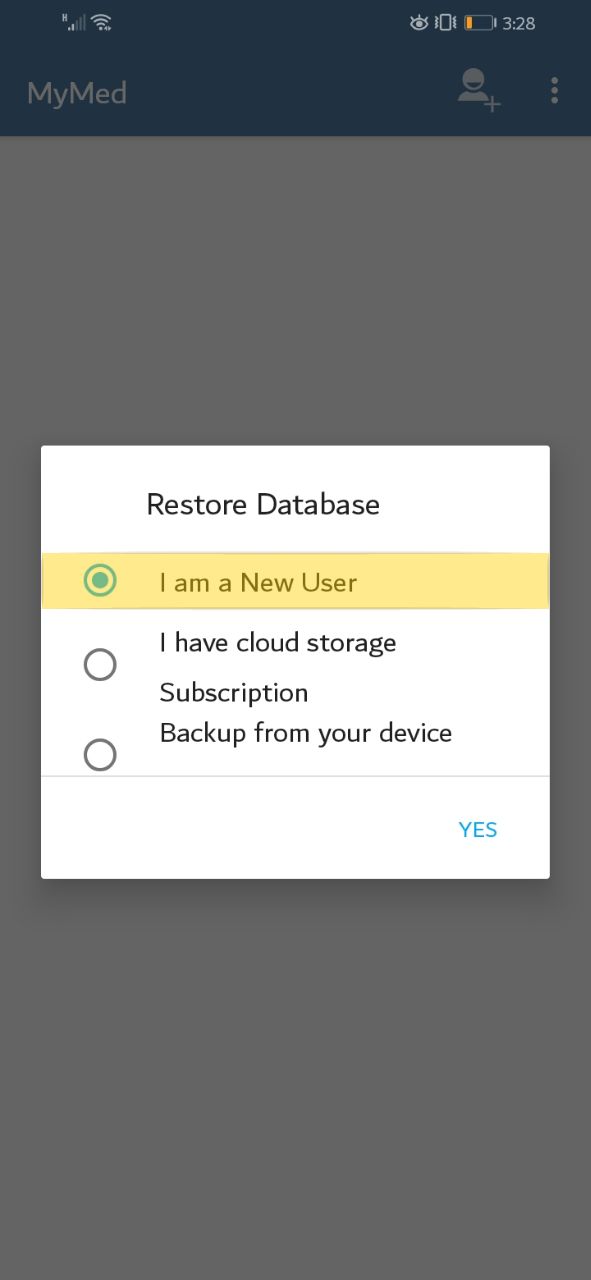
Task: Tap the vibrate mode status icon
Action: coord(446,22)
